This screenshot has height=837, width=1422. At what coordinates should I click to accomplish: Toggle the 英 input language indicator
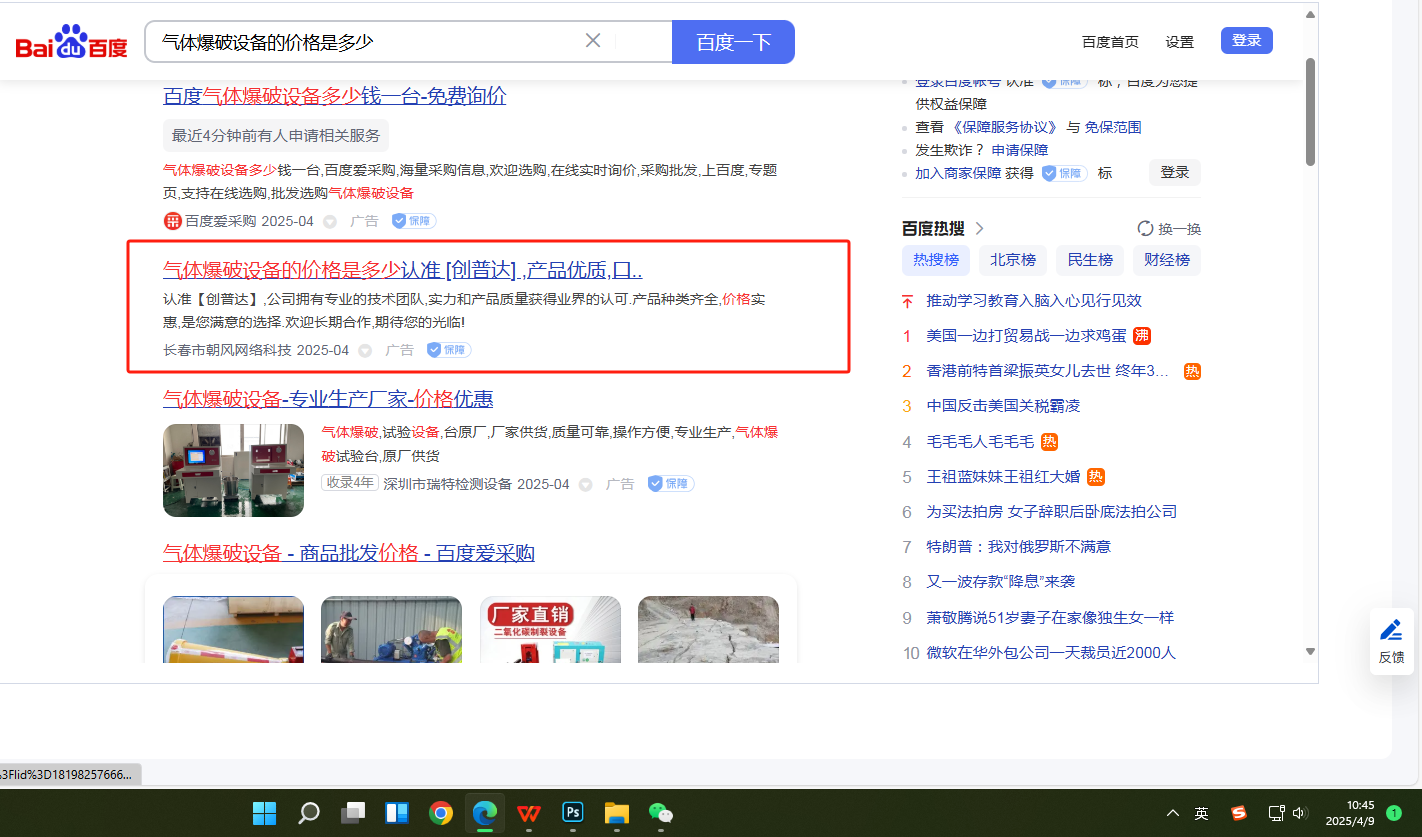coord(1201,813)
